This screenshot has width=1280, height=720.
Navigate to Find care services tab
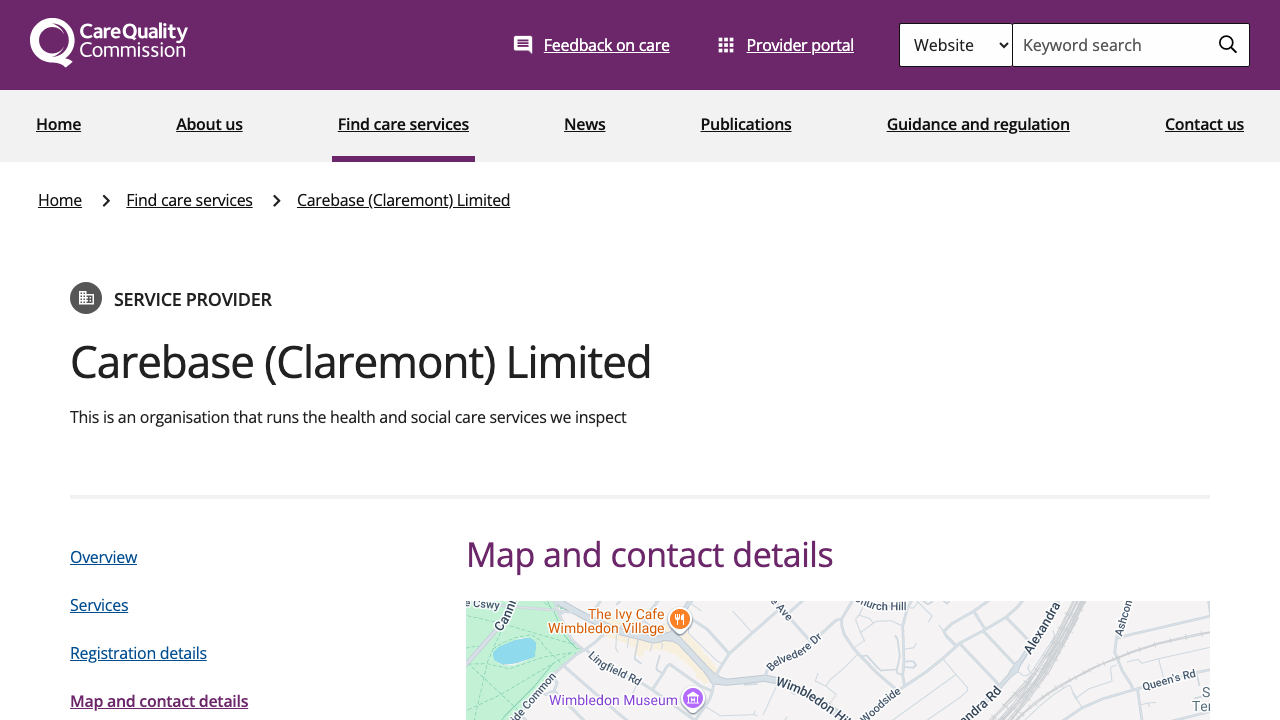click(403, 124)
